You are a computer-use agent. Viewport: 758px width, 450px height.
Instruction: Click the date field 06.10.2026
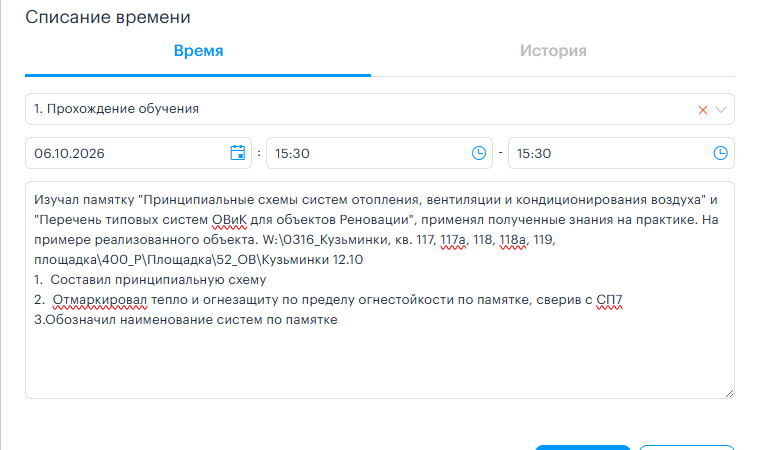[138, 153]
